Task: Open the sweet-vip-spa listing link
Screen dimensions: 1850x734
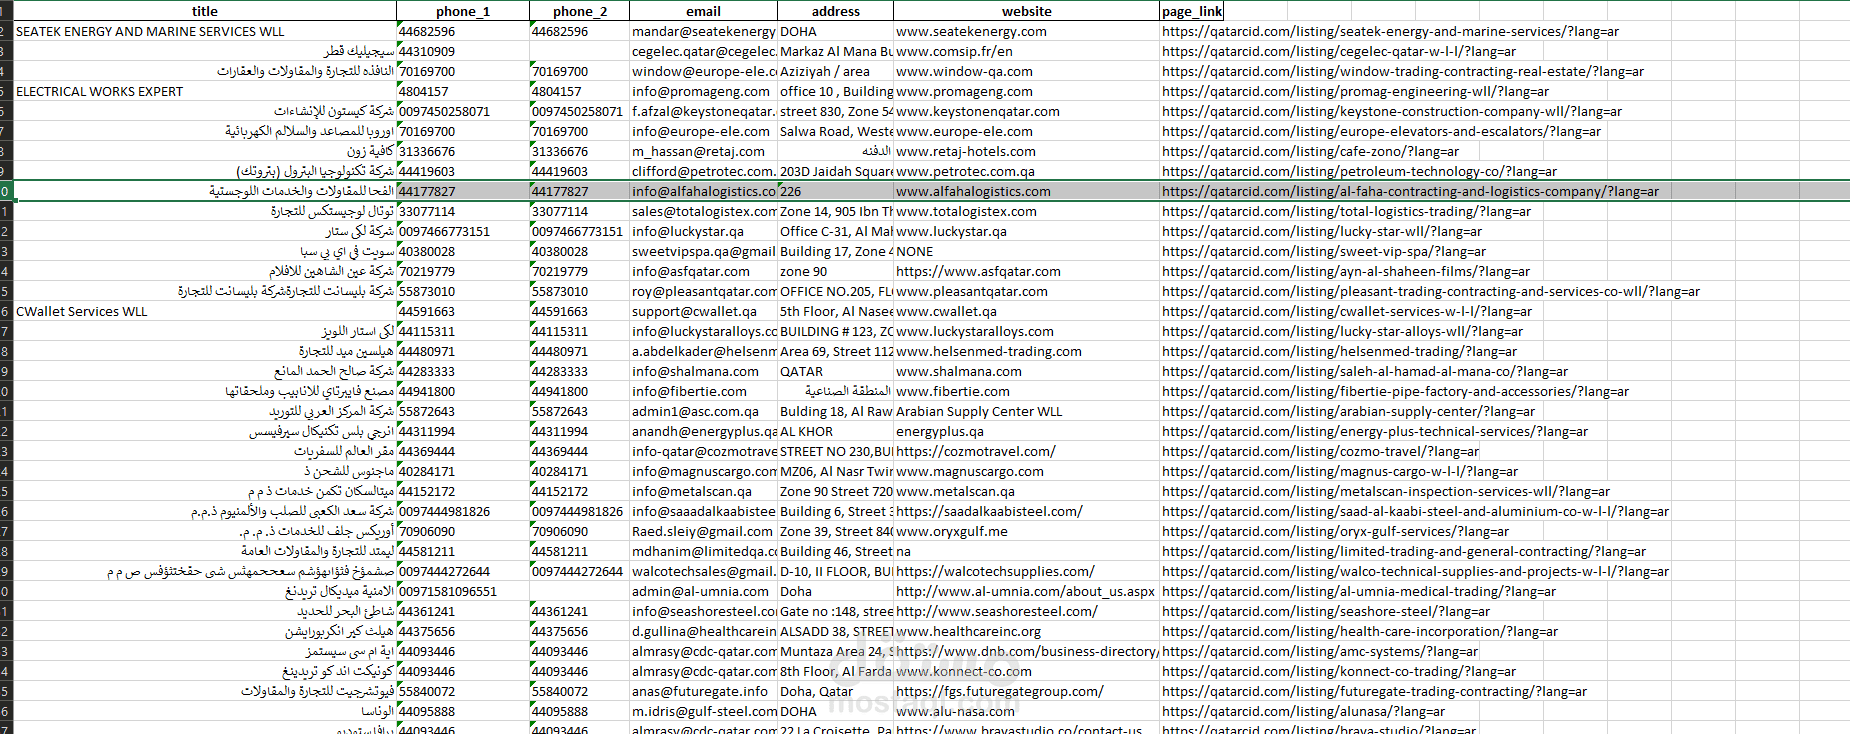Action: click(1324, 251)
